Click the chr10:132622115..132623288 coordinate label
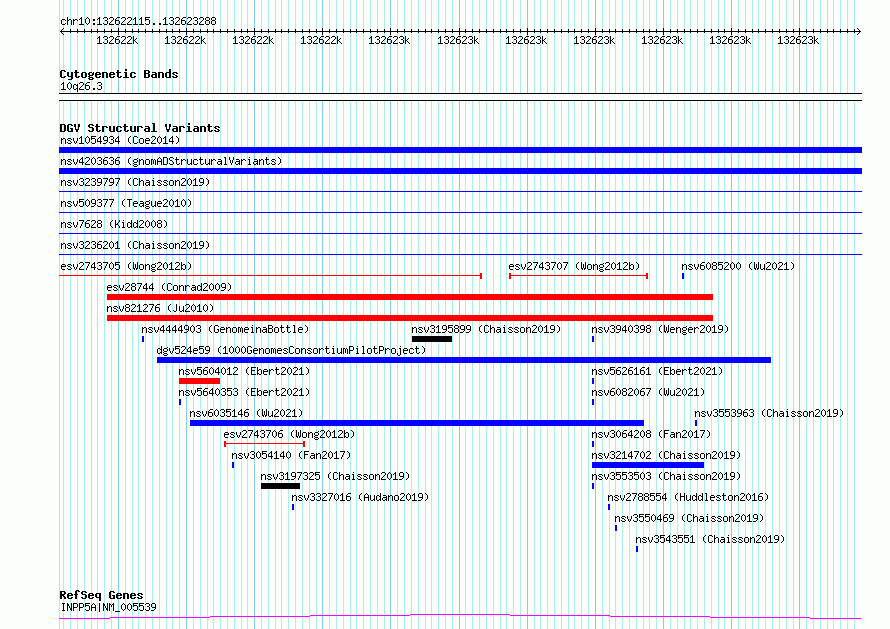This screenshot has height=629, width=890. (x=138, y=22)
